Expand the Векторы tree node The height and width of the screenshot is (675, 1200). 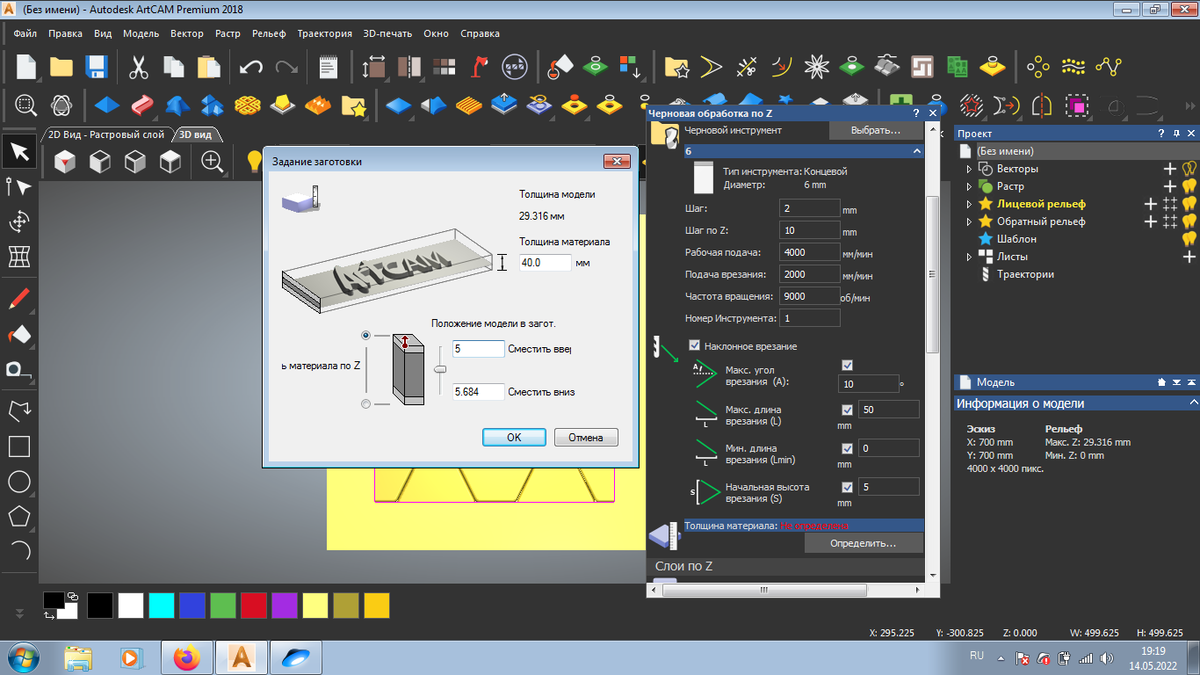(x=968, y=169)
